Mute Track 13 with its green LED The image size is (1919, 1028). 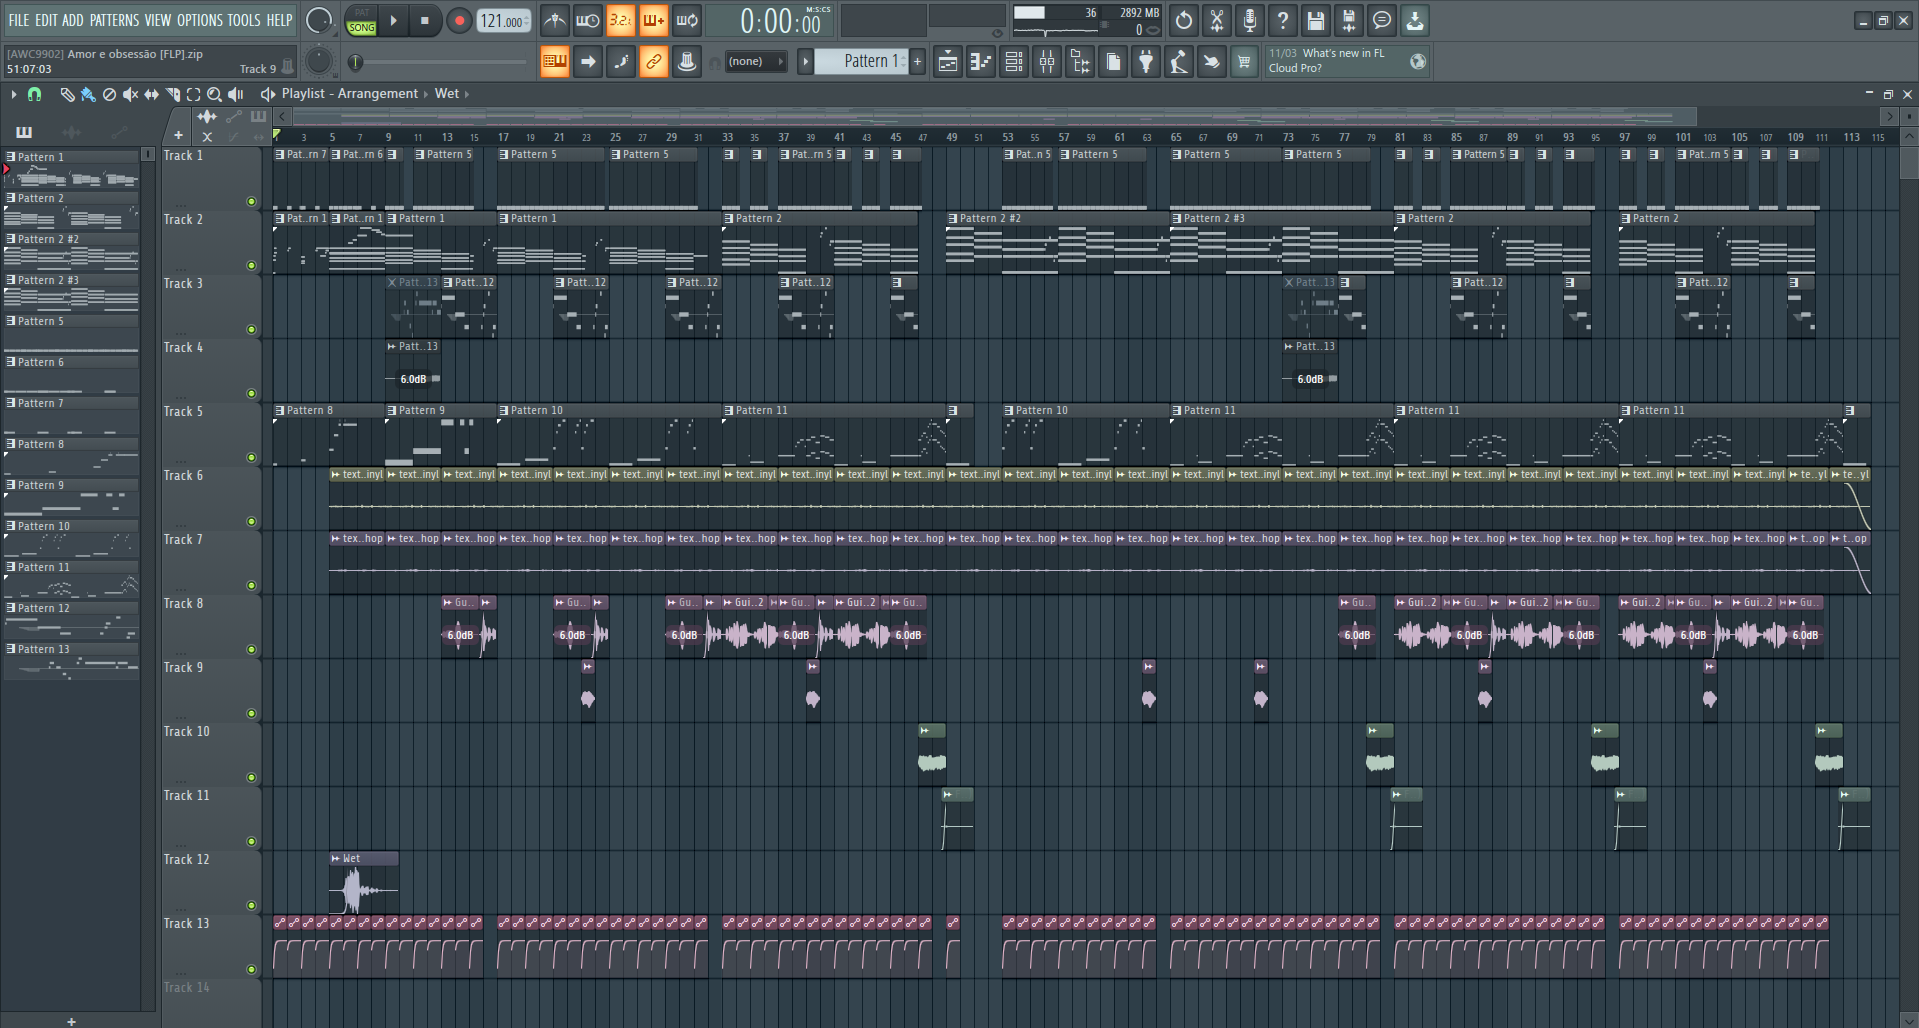[251, 970]
